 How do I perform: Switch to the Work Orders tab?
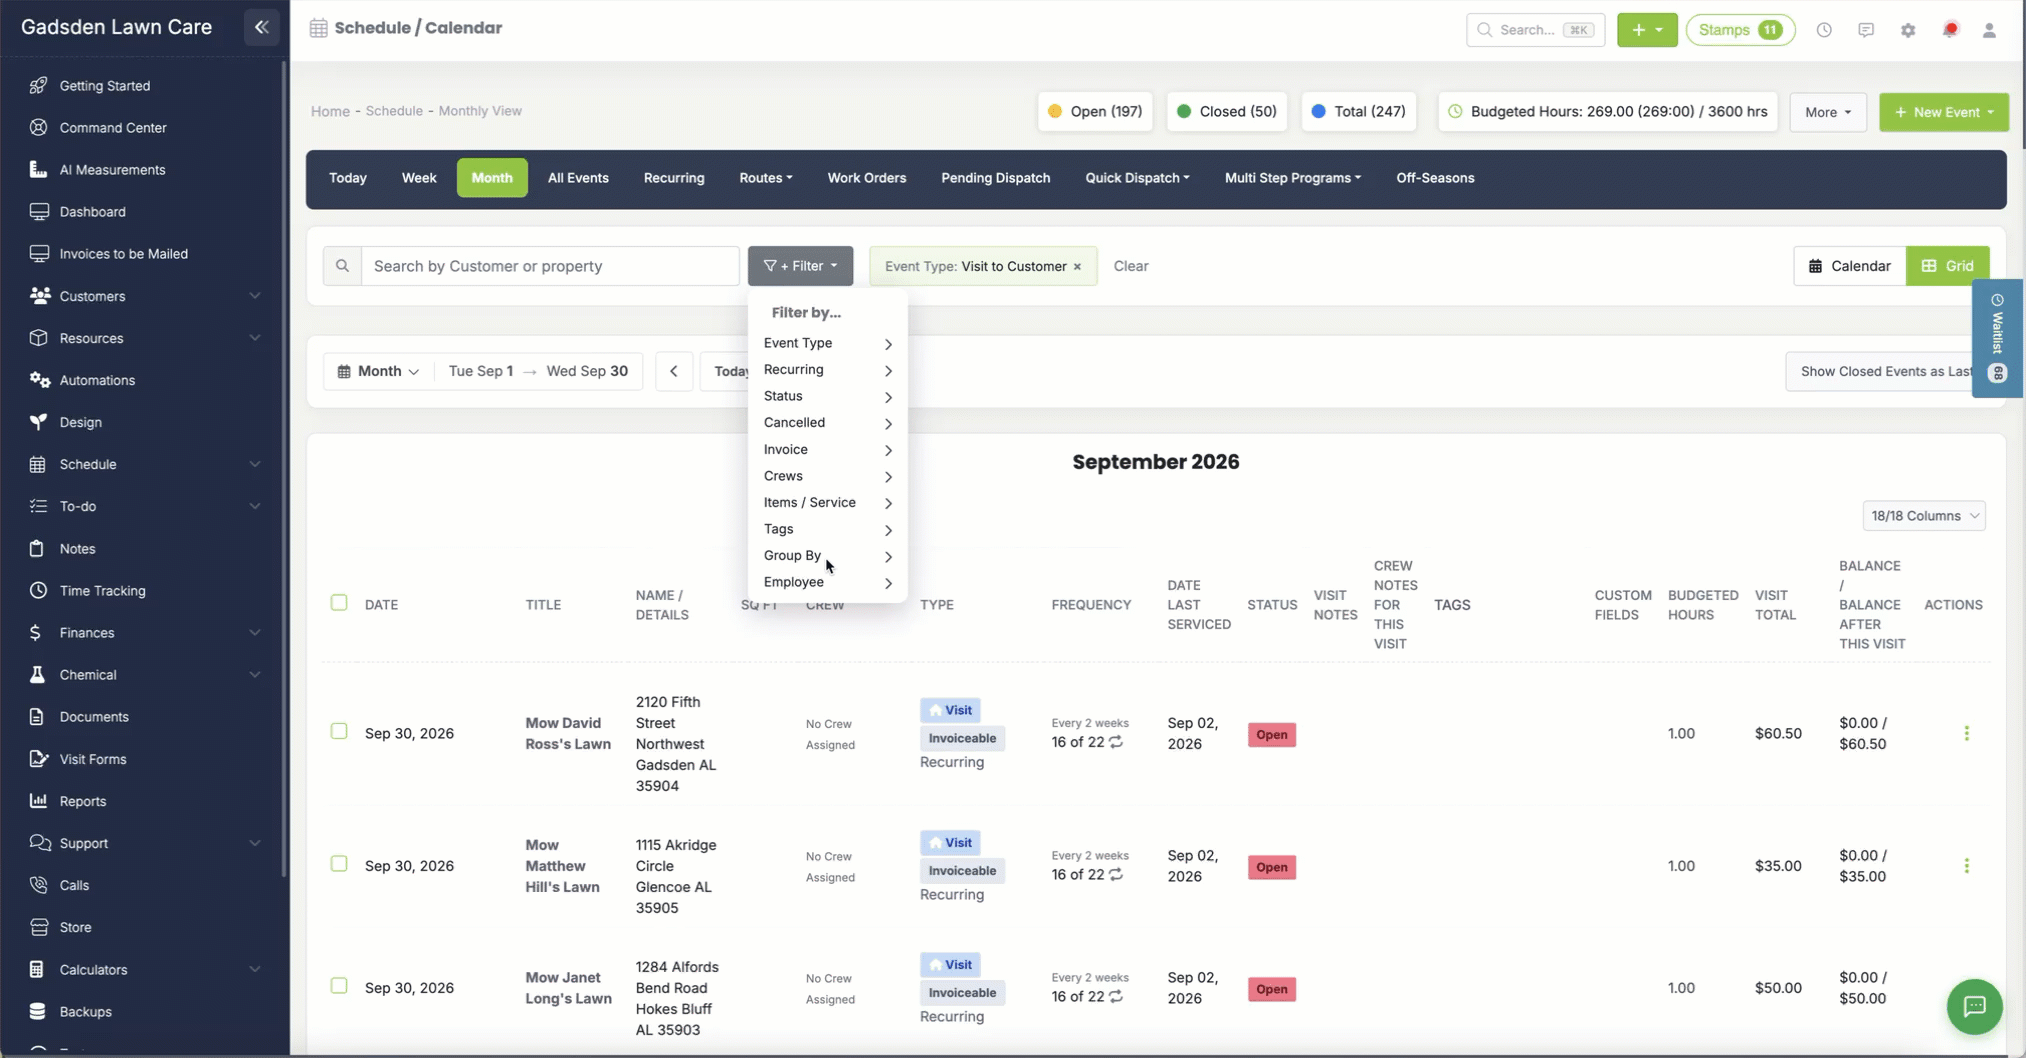pos(866,178)
